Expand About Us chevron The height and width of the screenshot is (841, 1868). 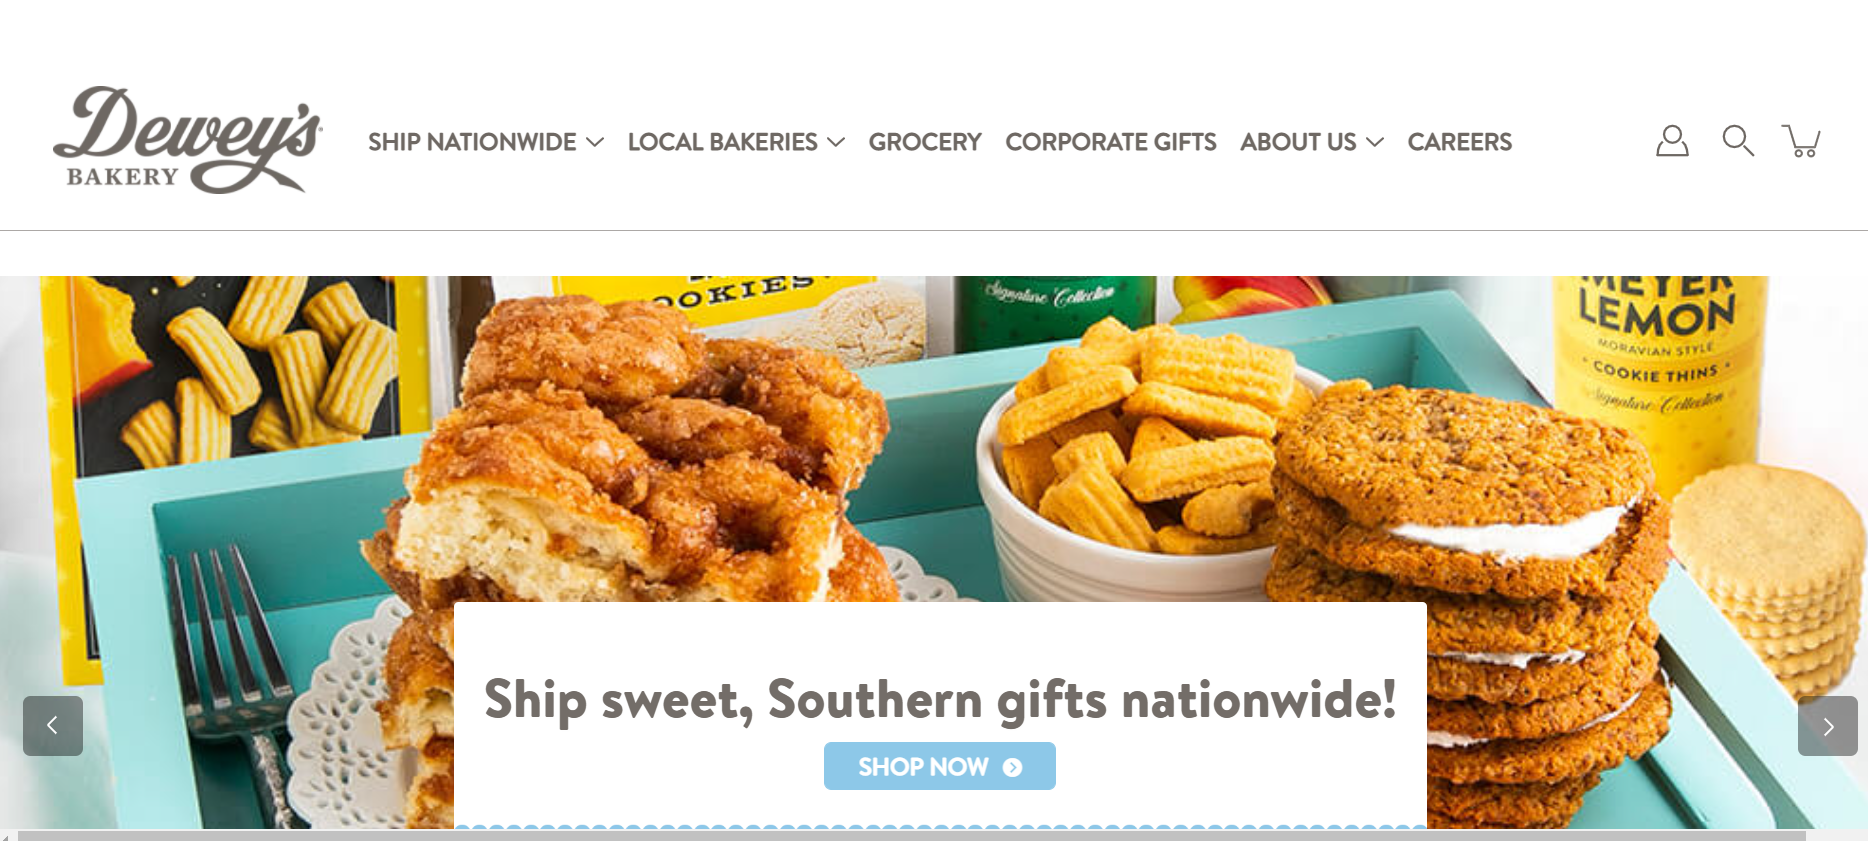(x=1375, y=142)
